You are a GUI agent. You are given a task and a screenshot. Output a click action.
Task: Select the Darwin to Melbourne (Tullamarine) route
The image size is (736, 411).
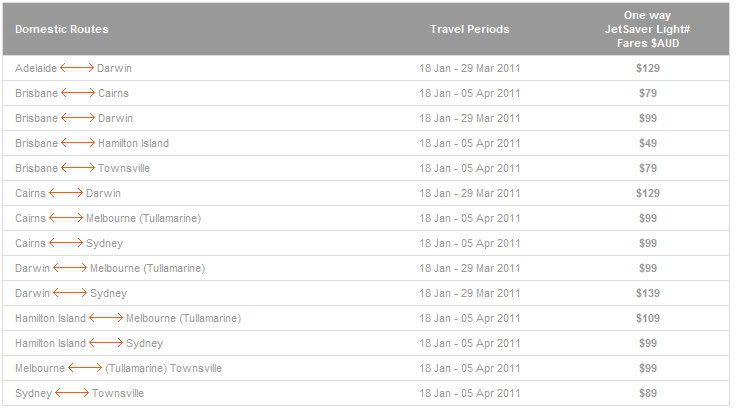pos(110,268)
